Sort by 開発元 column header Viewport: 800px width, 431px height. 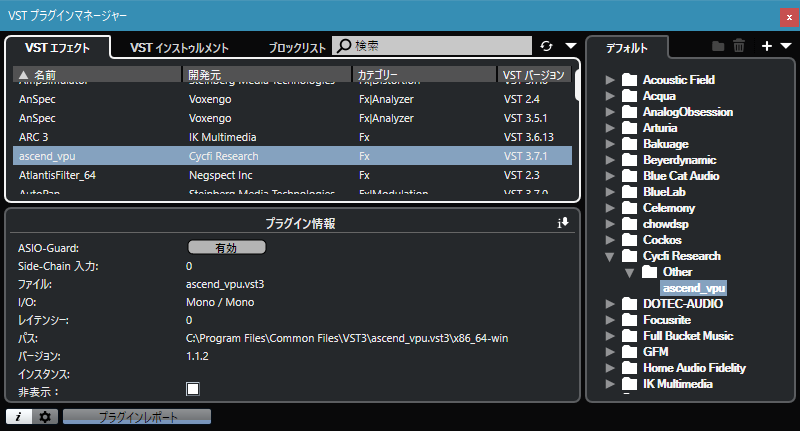(x=267, y=75)
